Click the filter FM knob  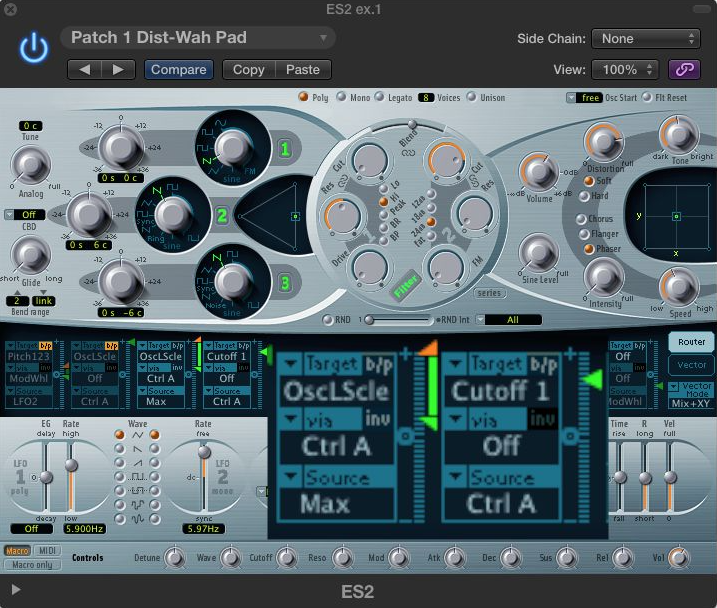click(x=446, y=267)
